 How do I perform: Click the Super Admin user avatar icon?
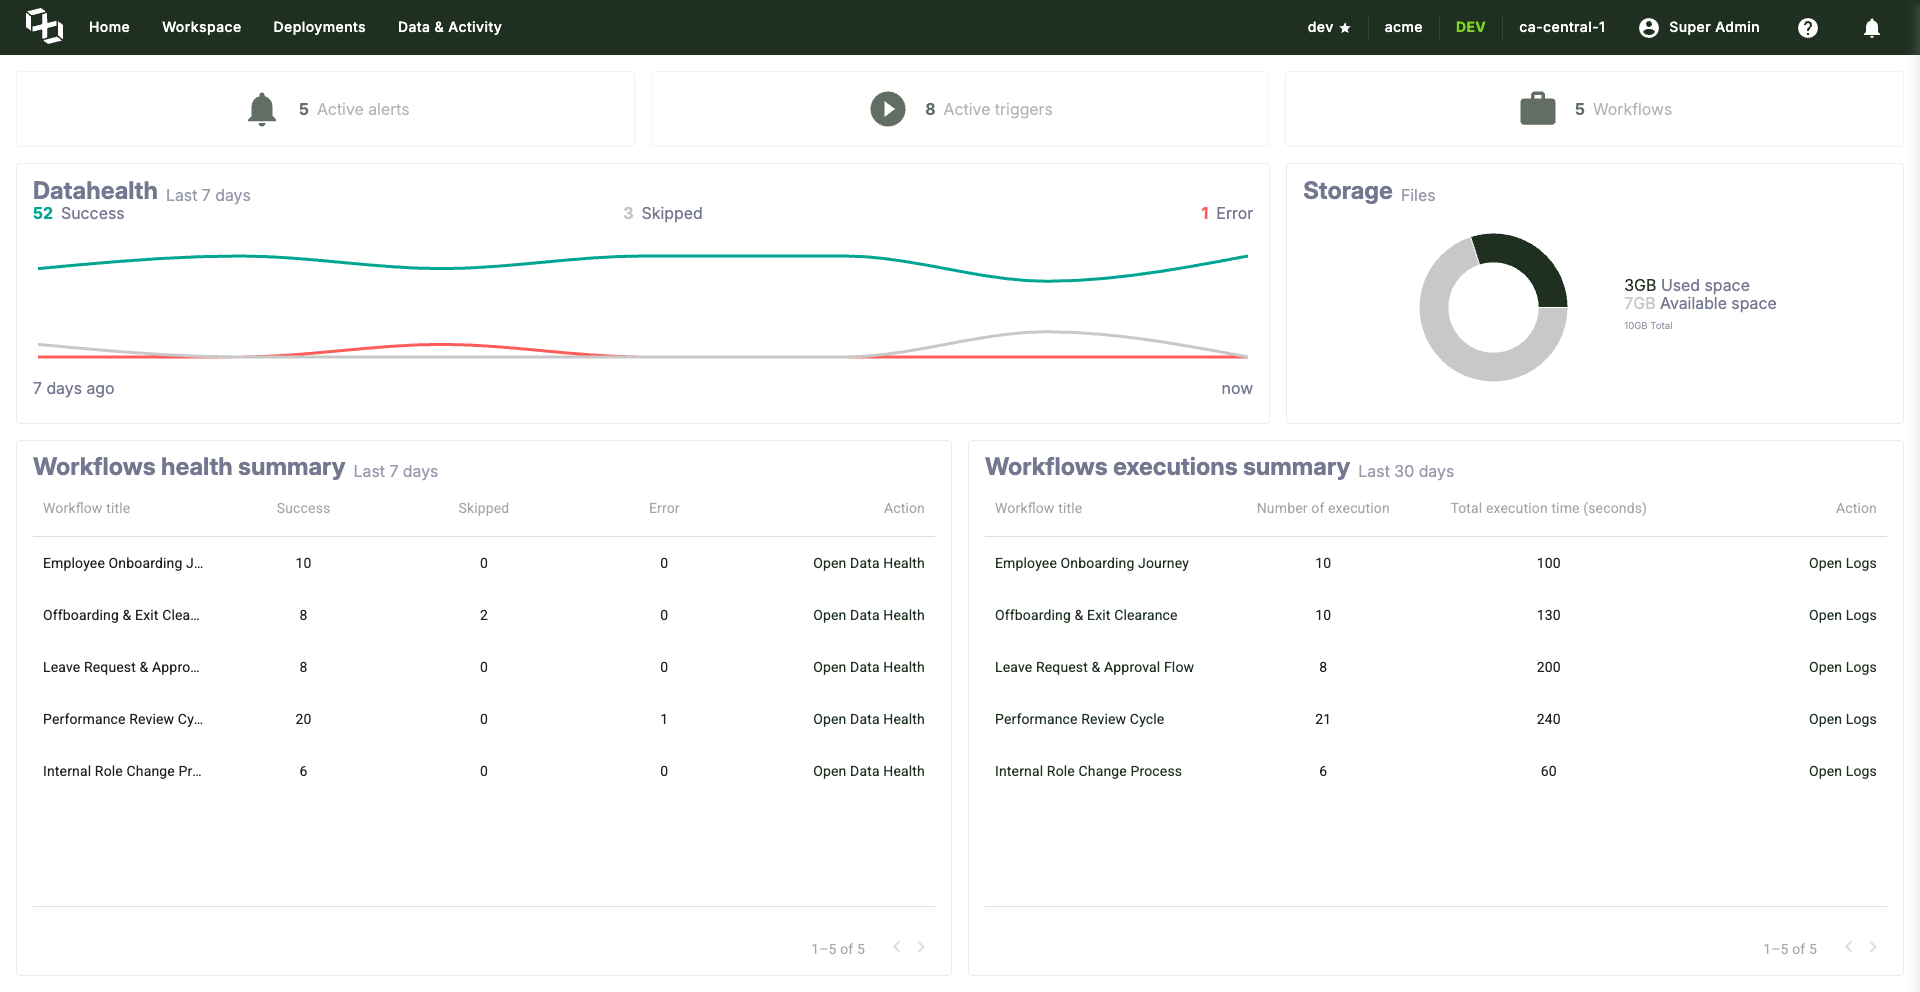pos(1649,28)
